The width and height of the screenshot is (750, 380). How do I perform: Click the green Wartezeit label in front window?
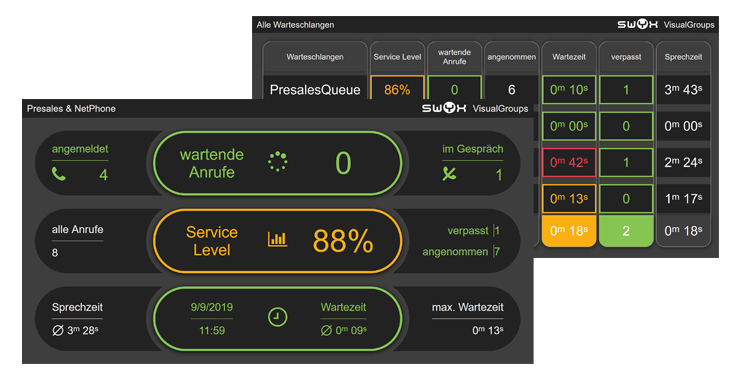click(343, 307)
